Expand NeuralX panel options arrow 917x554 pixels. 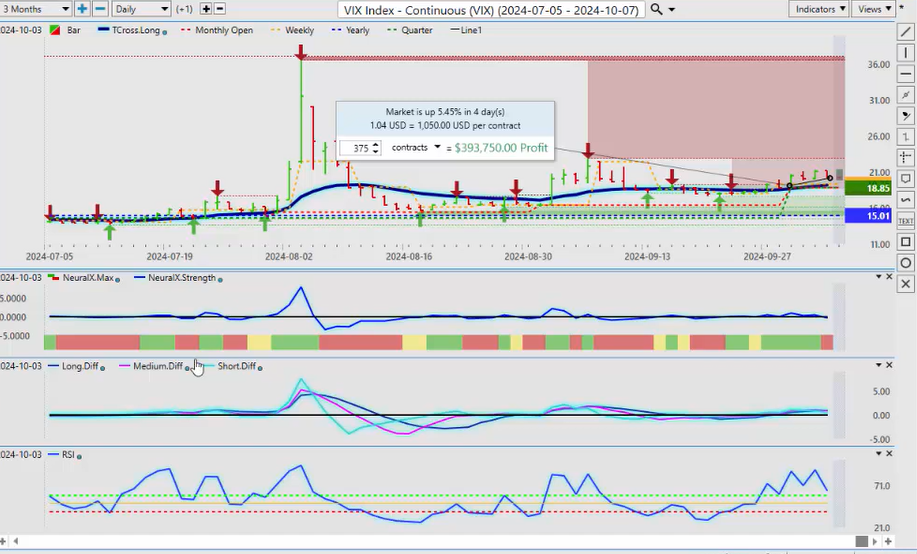click(x=878, y=277)
